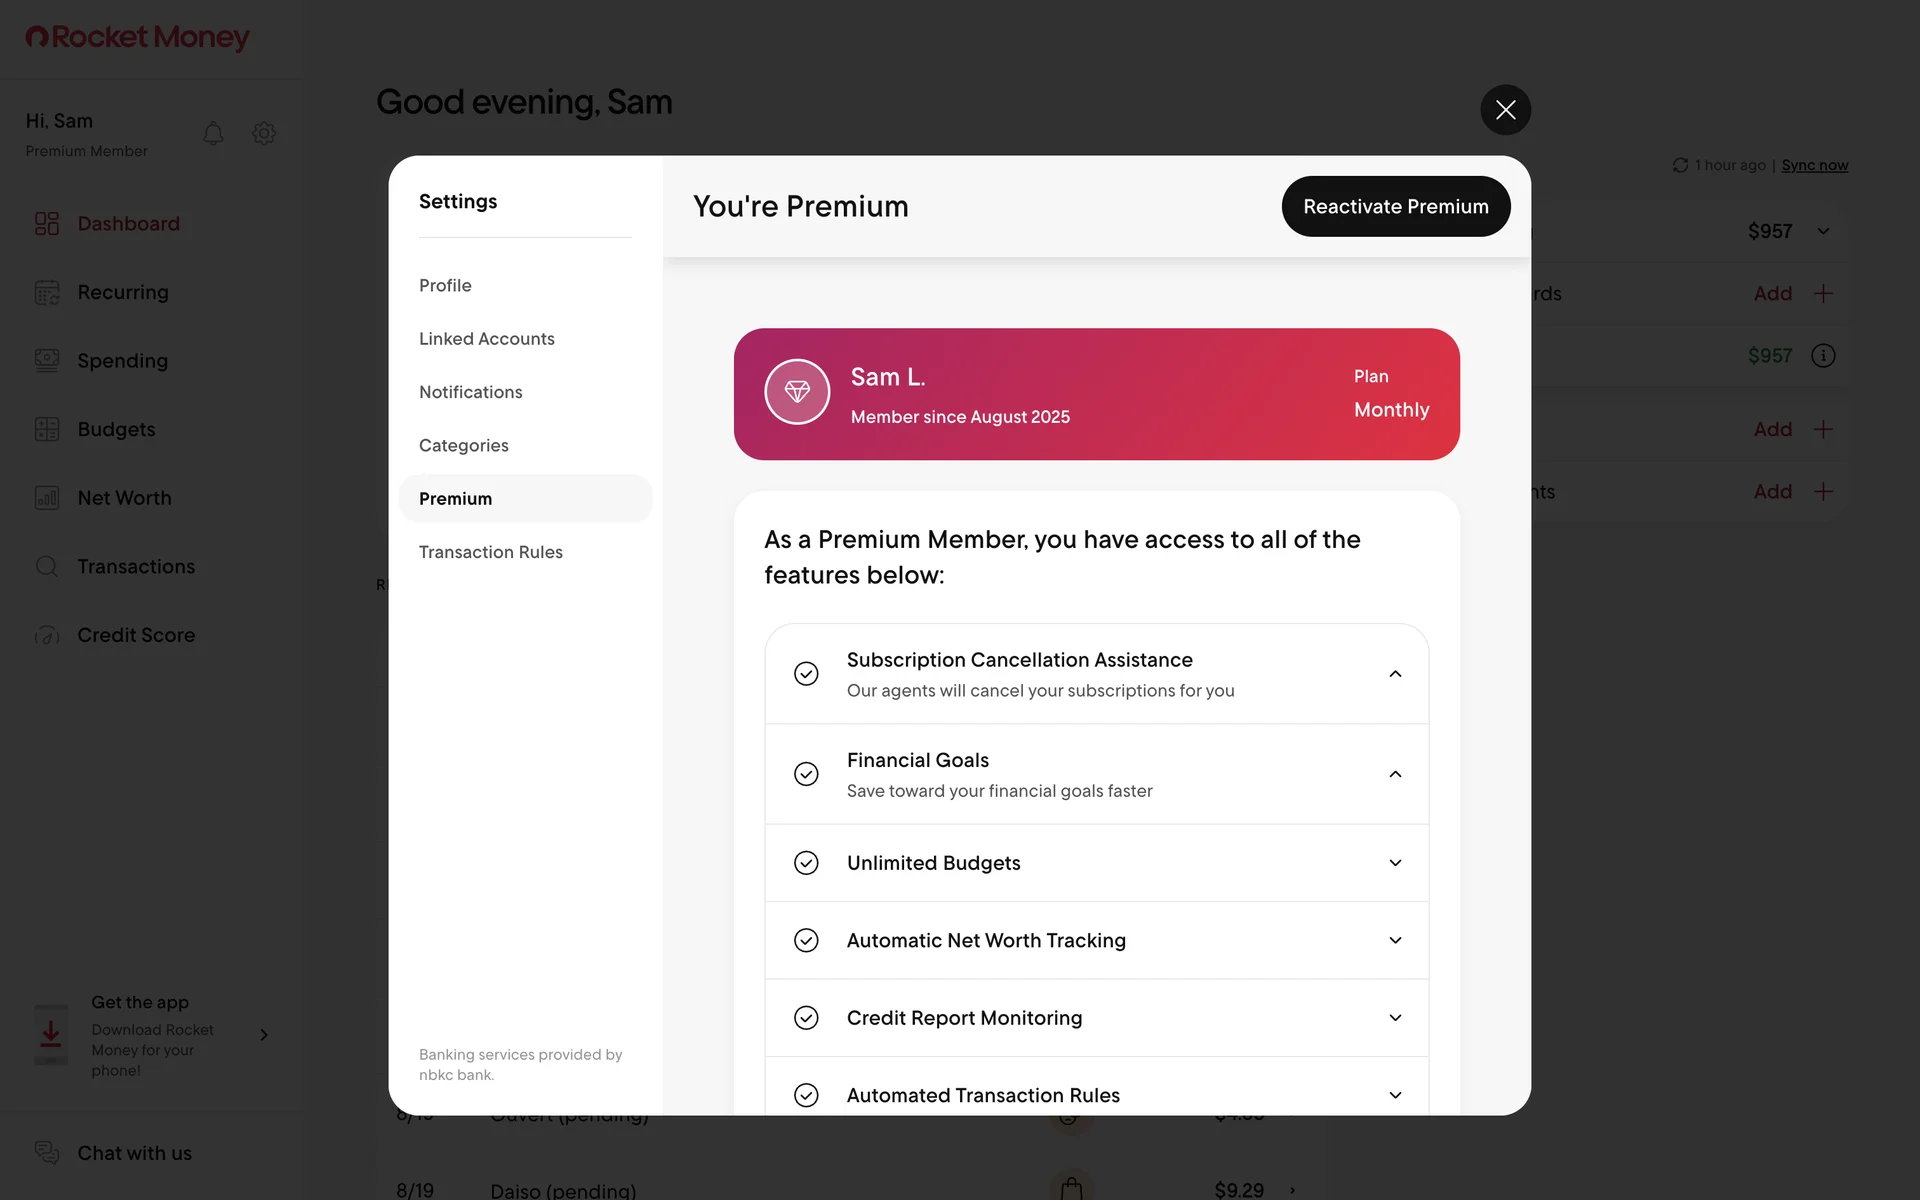Click the Financial Goals checkmark circle
The image size is (1920, 1200).
tap(806, 774)
